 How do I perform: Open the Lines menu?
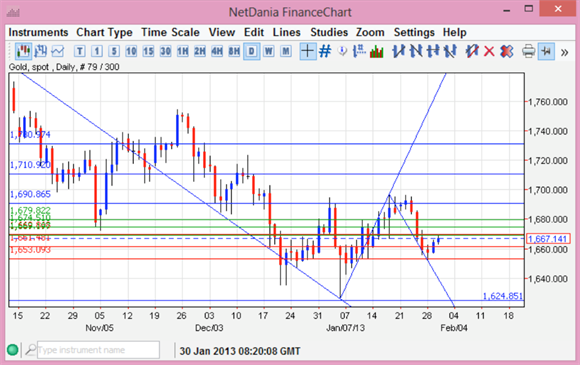[287, 33]
